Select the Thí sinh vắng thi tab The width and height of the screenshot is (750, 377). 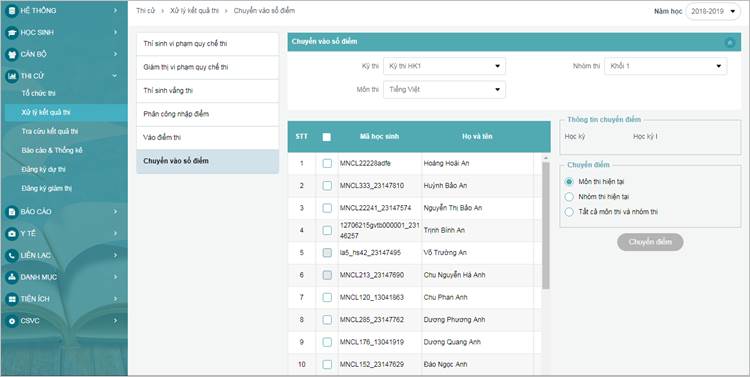point(208,91)
